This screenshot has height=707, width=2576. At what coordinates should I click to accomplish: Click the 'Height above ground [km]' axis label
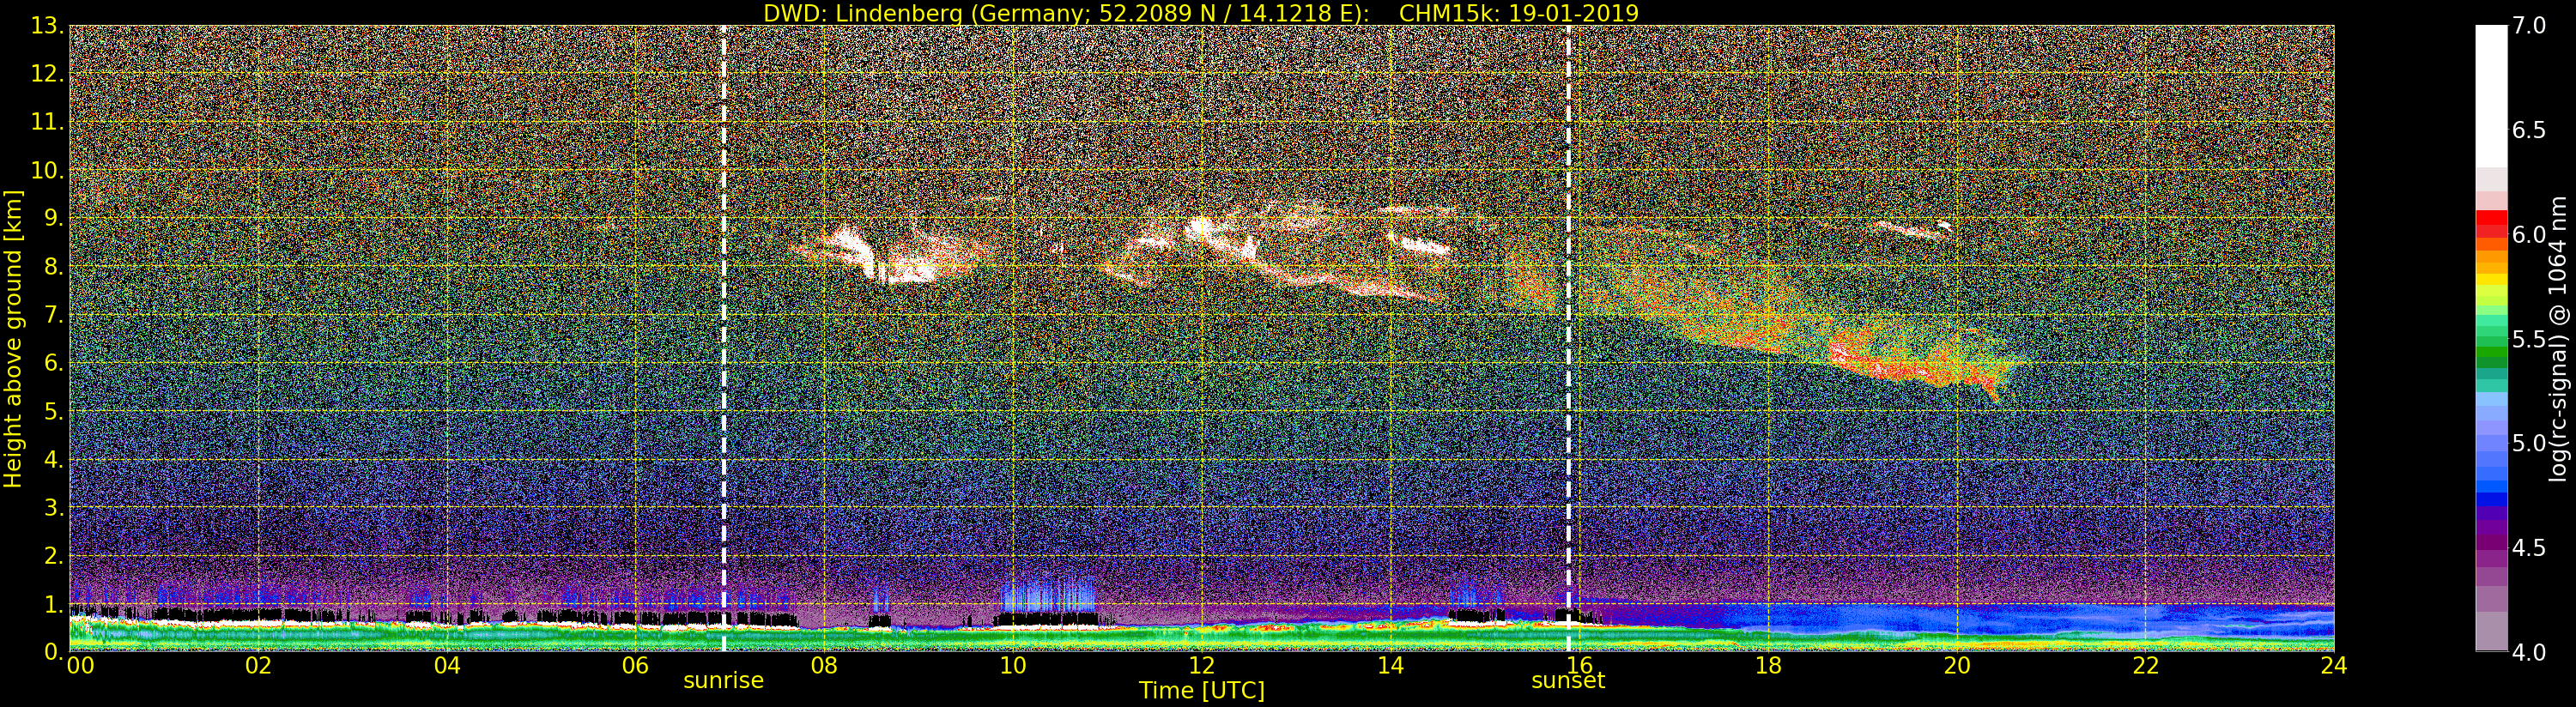point(13,339)
